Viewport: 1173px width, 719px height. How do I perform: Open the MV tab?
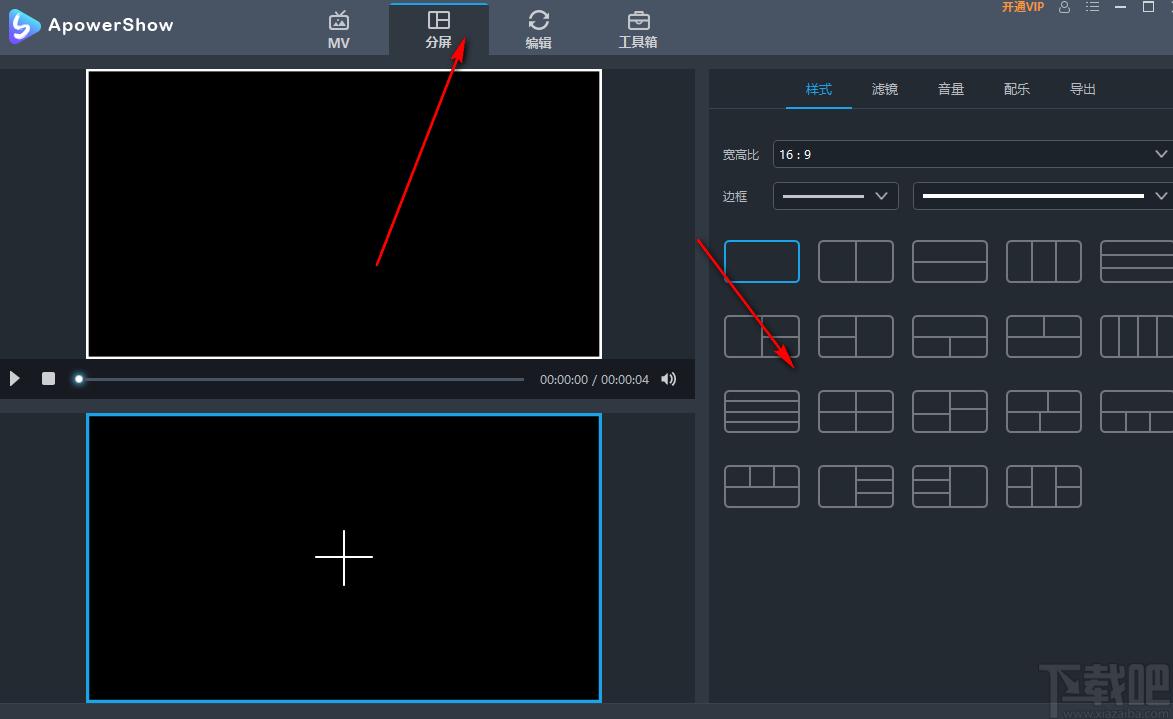[x=339, y=30]
